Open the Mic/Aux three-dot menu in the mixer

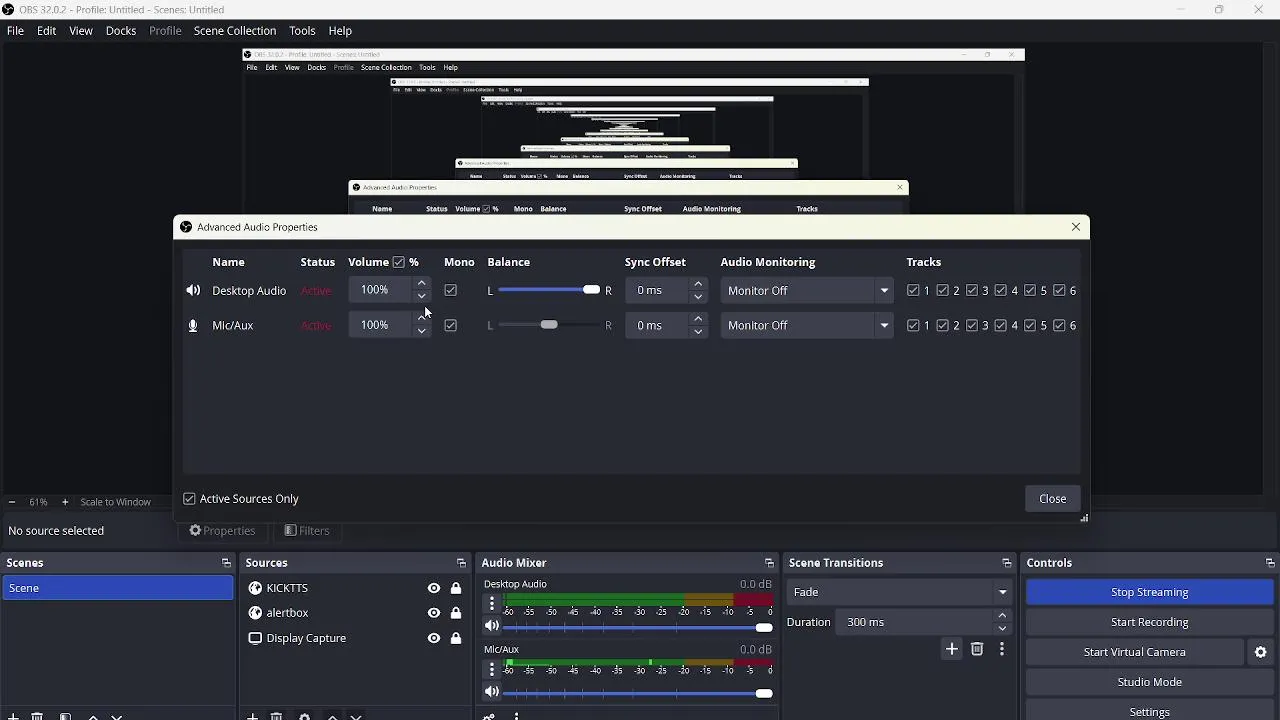(491, 670)
